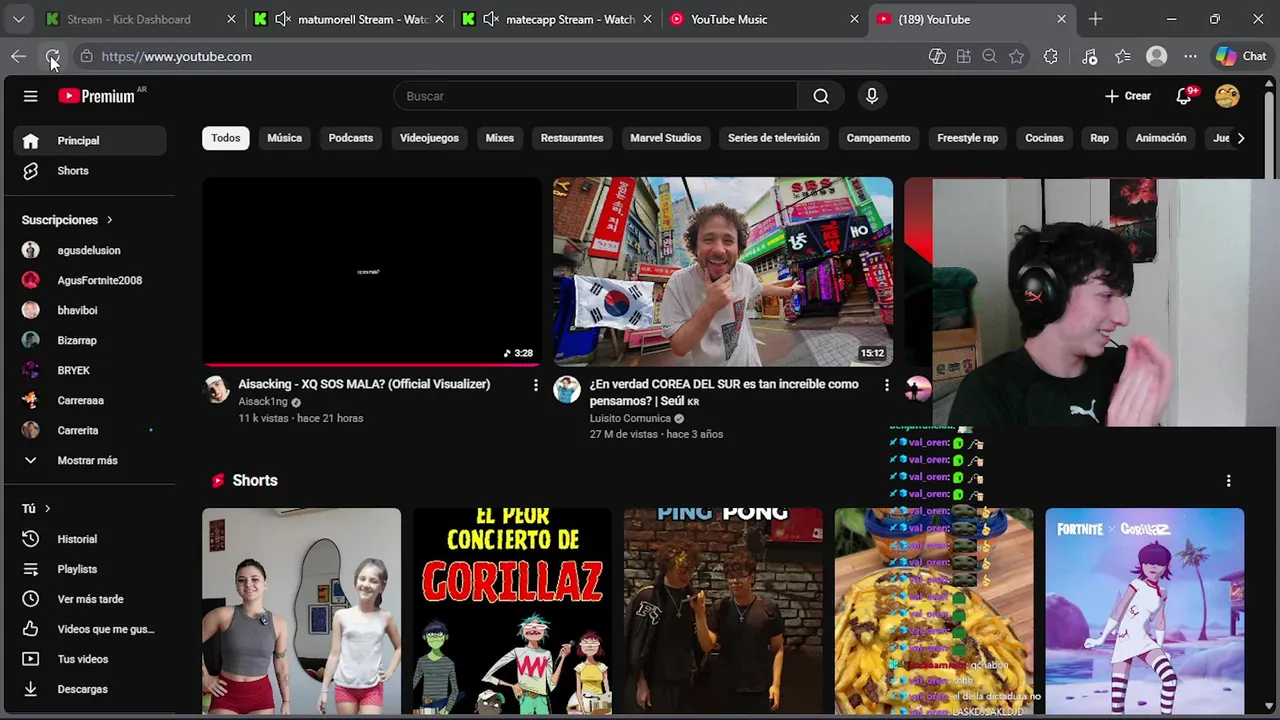The height and width of the screenshot is (720, 1280).
Task: Open the tab actions dropdown chevron
Action: tap(19, 19)
